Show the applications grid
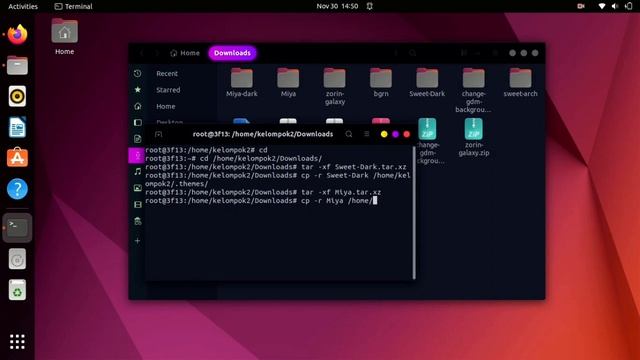Image resolution: width=640 pixels, height=360 pixels. (17, 342)
